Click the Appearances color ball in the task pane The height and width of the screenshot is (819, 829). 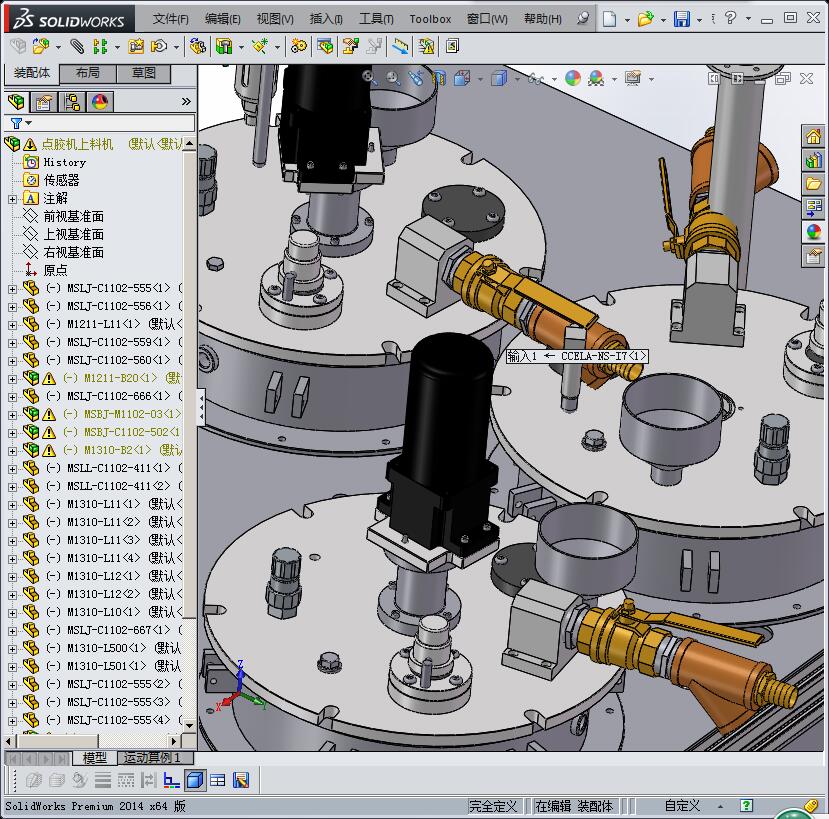tap(813, 232)
